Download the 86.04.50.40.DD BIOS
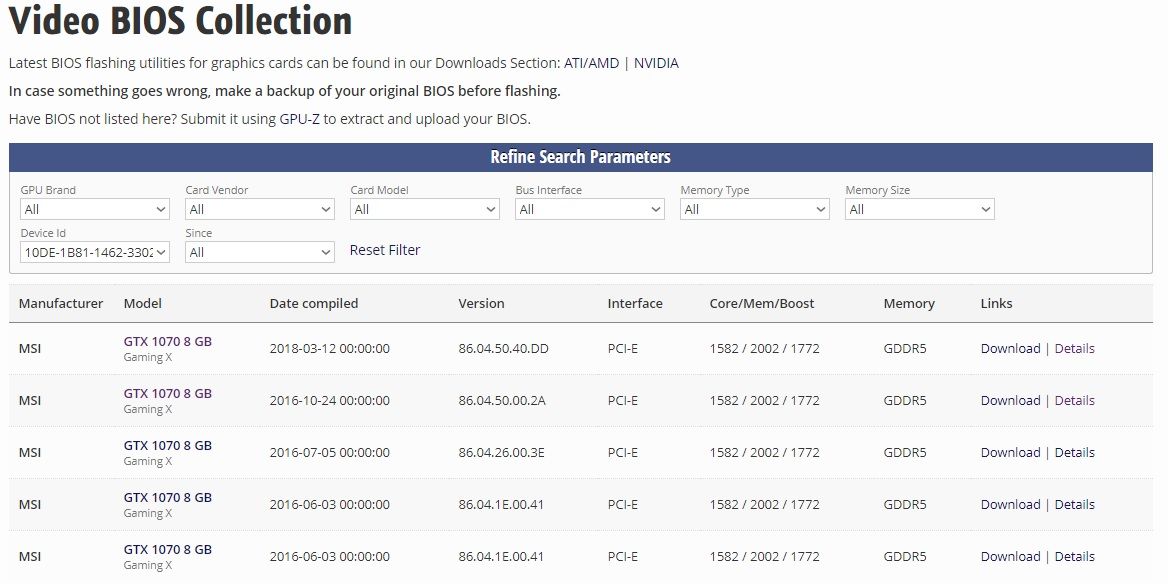Image resolution: width=1168 pixels, height=584 pixels. (x=1010, y=348)
